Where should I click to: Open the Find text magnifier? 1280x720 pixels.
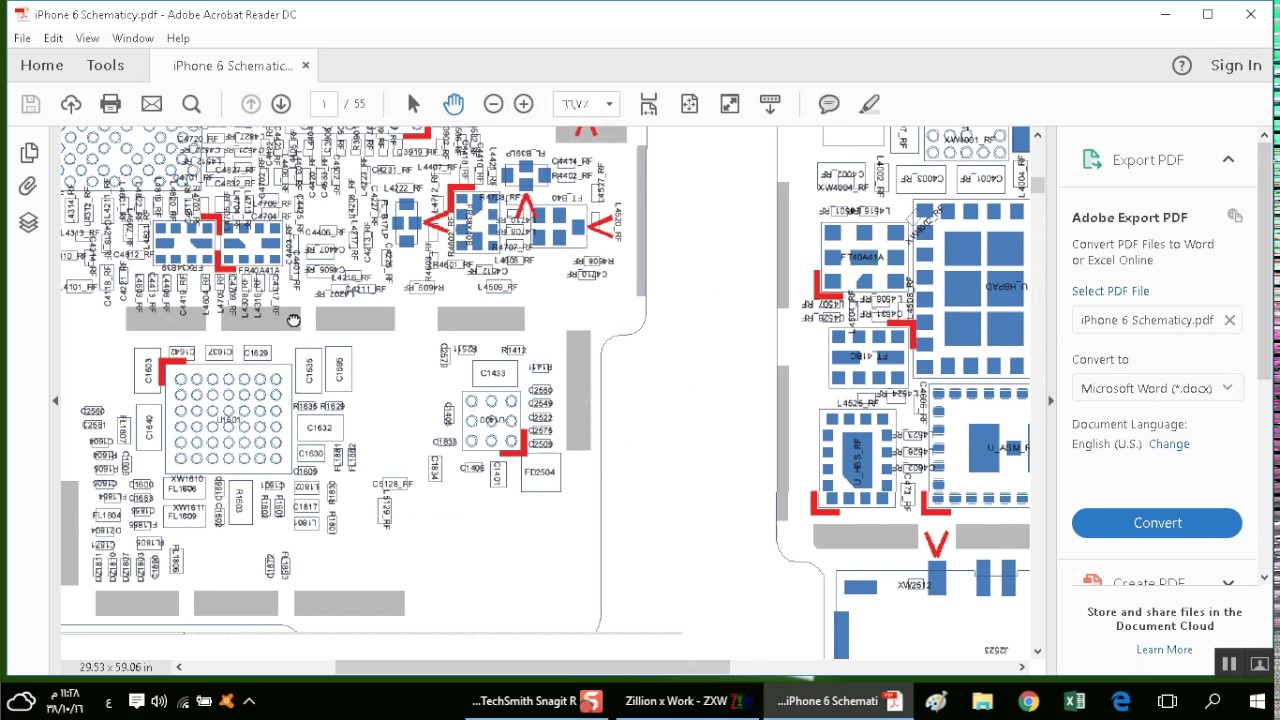191,104
